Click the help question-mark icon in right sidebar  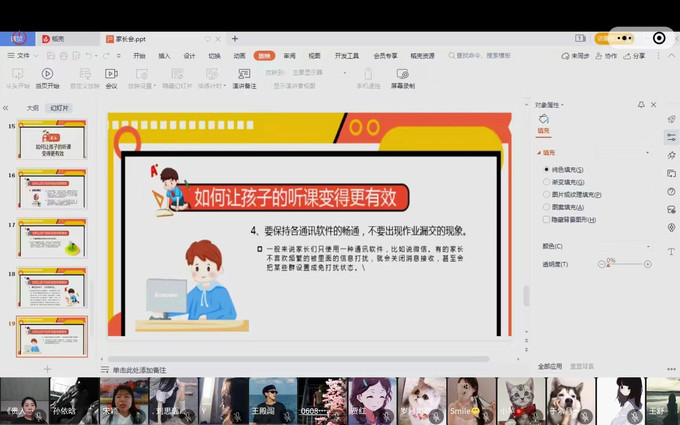(x=671, y=192)
